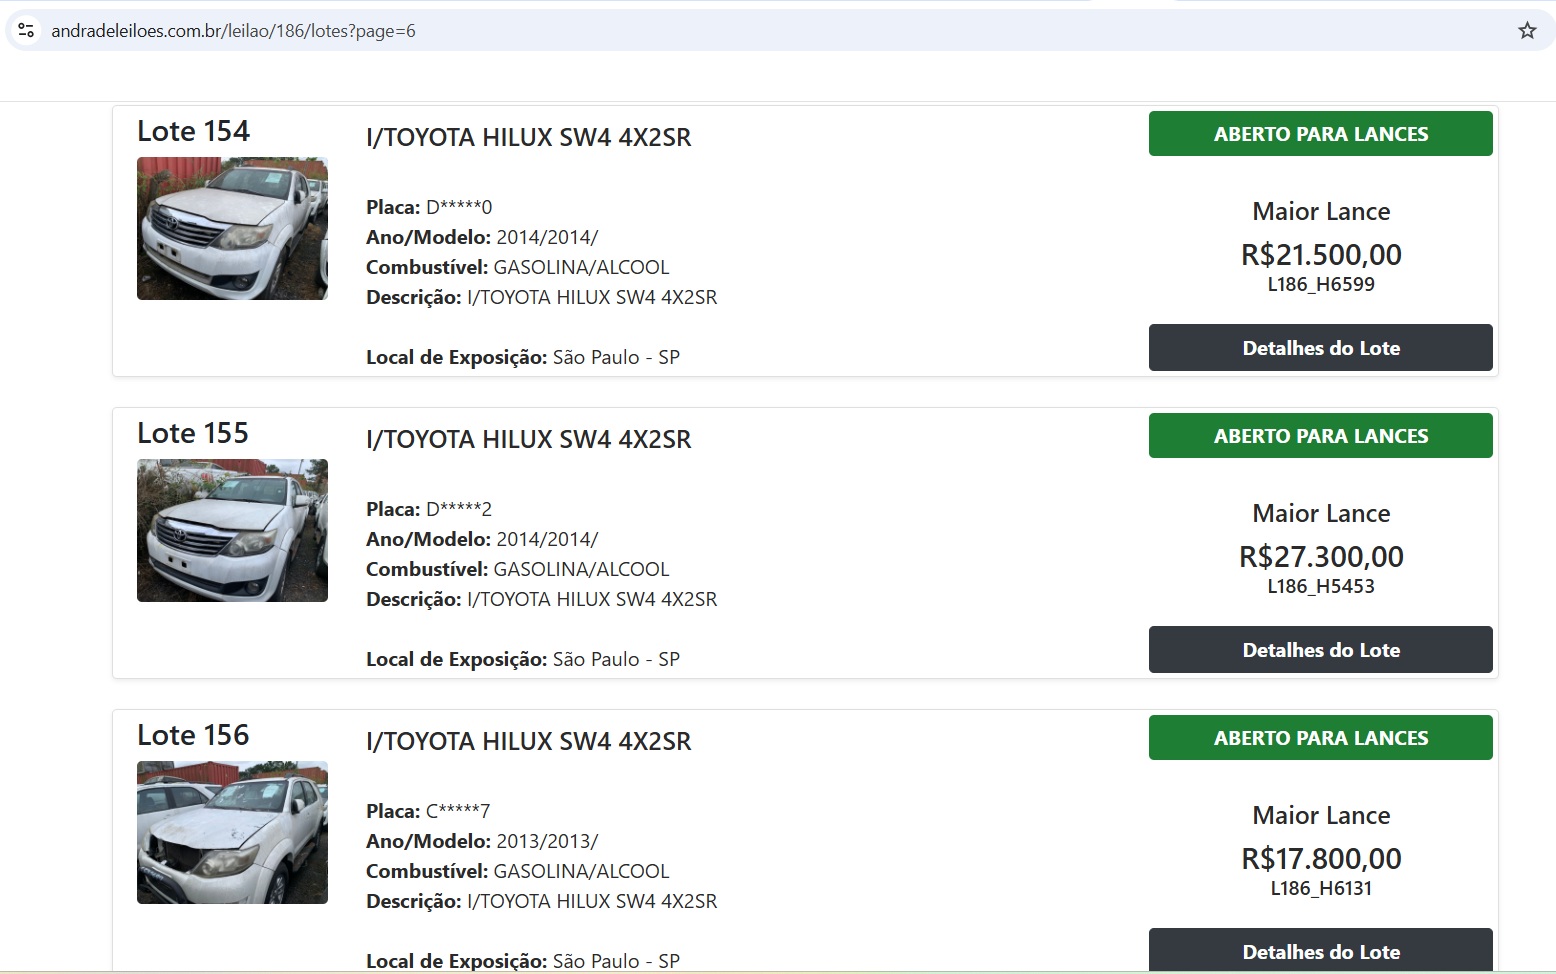The width and height of the screenshot is (1556, 974).
Task: Open the Lote 156 vehicle photo
Action: (232, 832)
